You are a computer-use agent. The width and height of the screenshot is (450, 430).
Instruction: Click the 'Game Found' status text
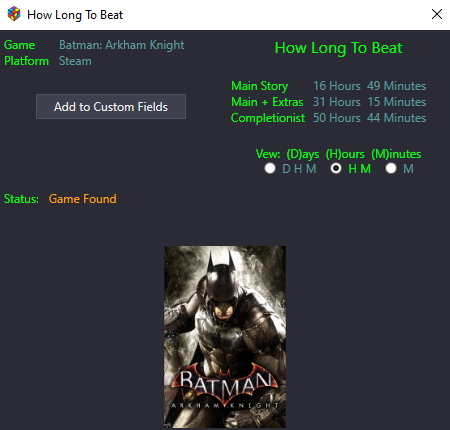click(x=83, y=199)
